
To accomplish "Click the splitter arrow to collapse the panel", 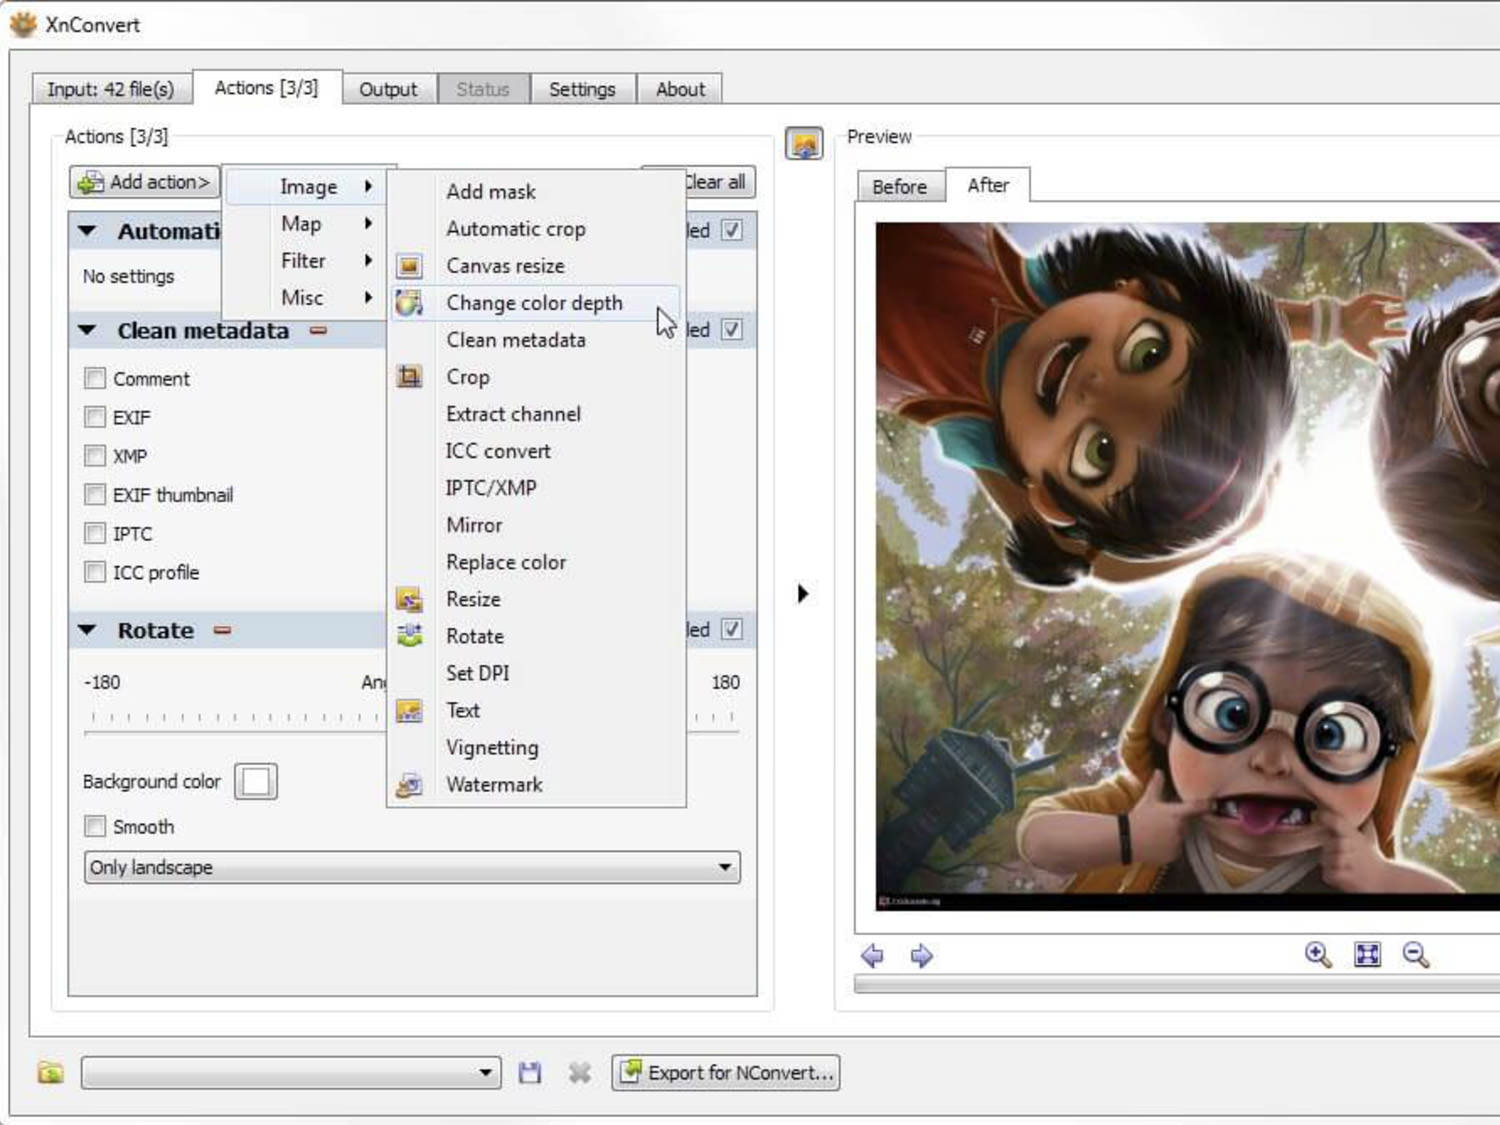I will click(803, 594).
